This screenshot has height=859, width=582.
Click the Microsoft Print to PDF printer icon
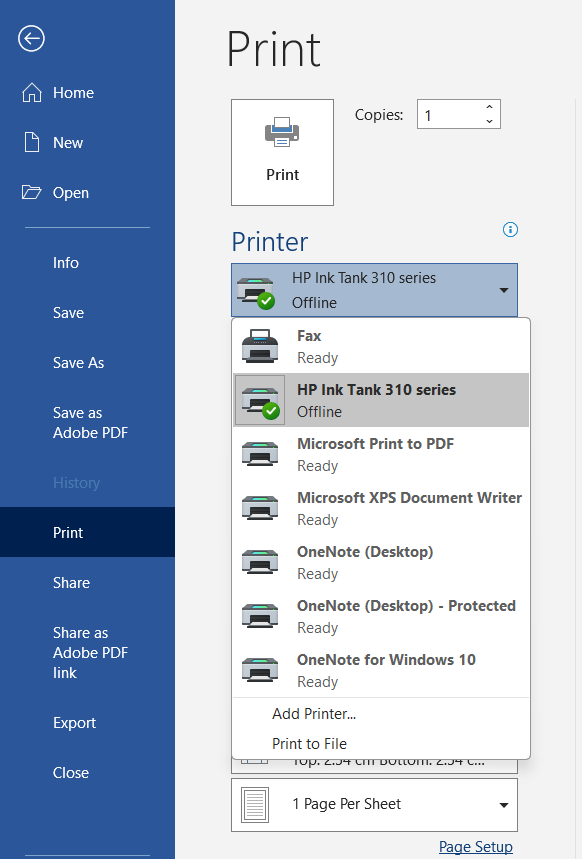point(260,454)
